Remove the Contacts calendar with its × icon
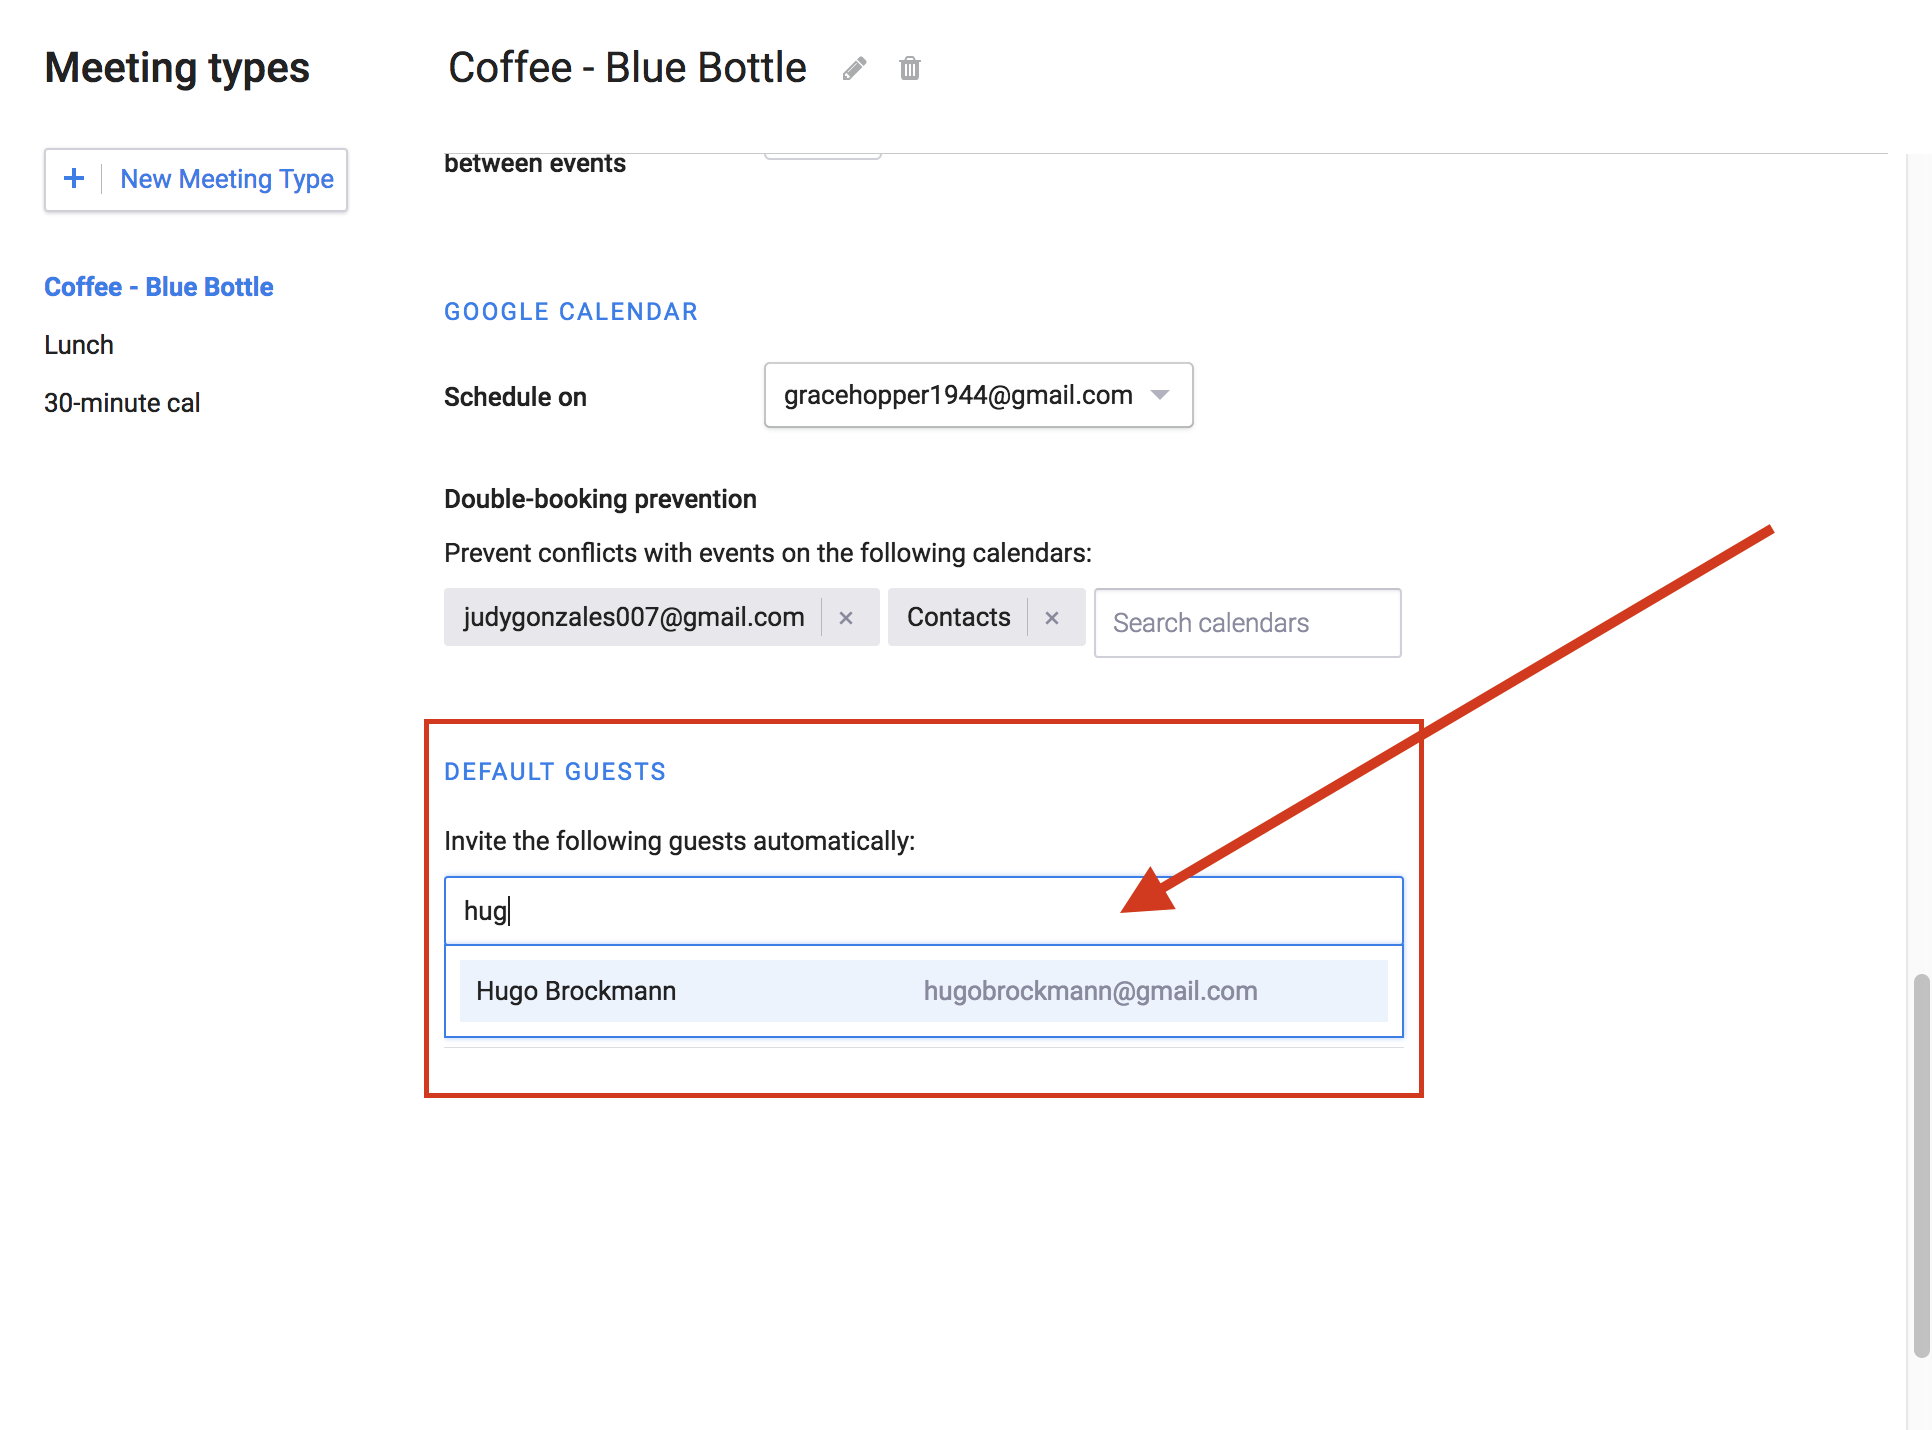1932x1430 pixels. pos(1052,617)
